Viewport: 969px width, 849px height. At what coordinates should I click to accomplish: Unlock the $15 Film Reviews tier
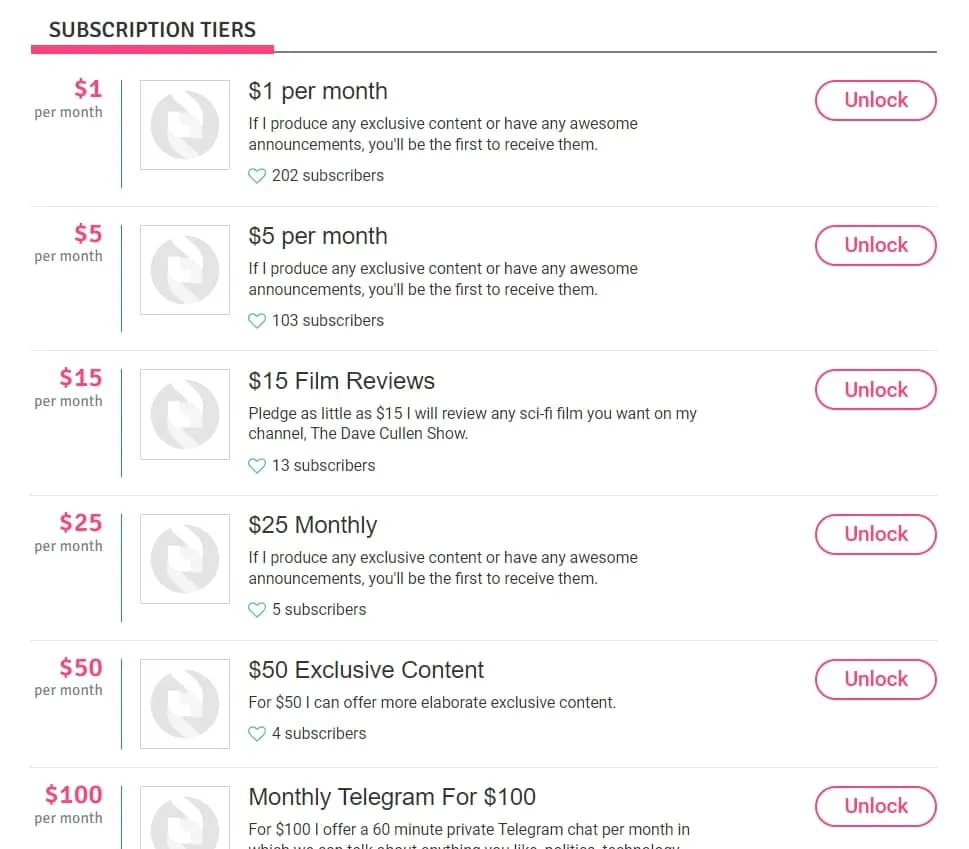tap(876, 390)
